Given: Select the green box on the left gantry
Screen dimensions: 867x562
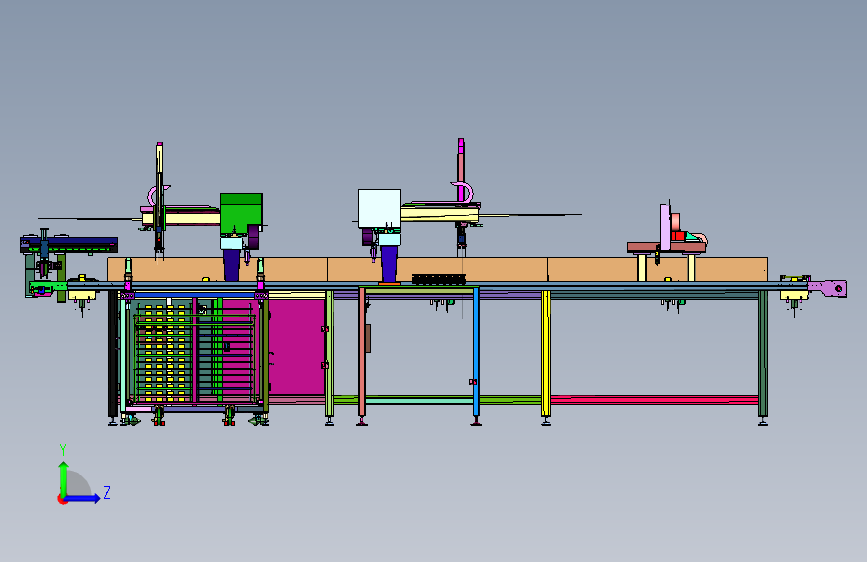Looking at the screenshot, I should pos(241,214).
